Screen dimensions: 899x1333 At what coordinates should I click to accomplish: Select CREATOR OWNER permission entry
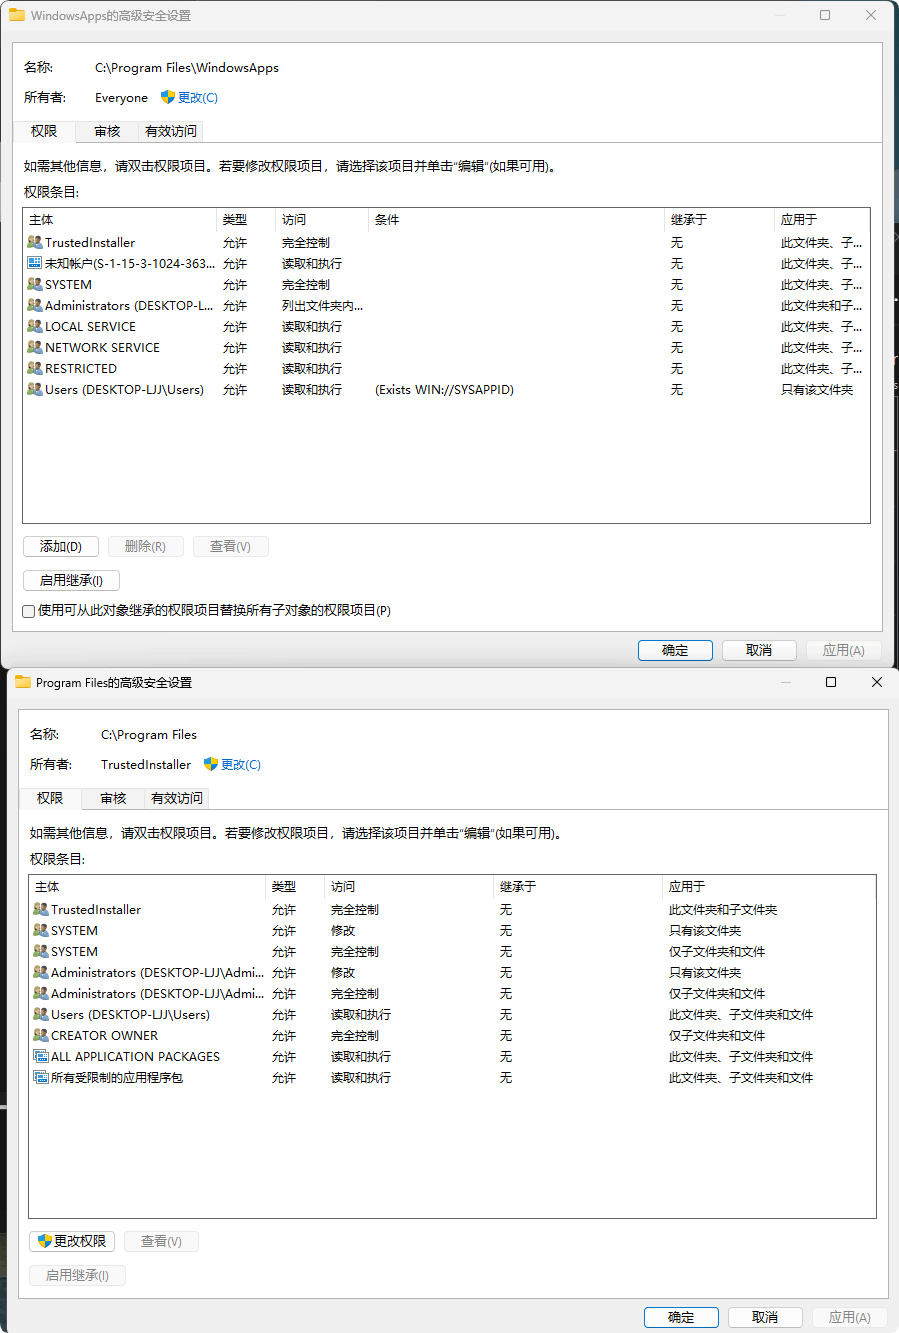pos(452,1036)
